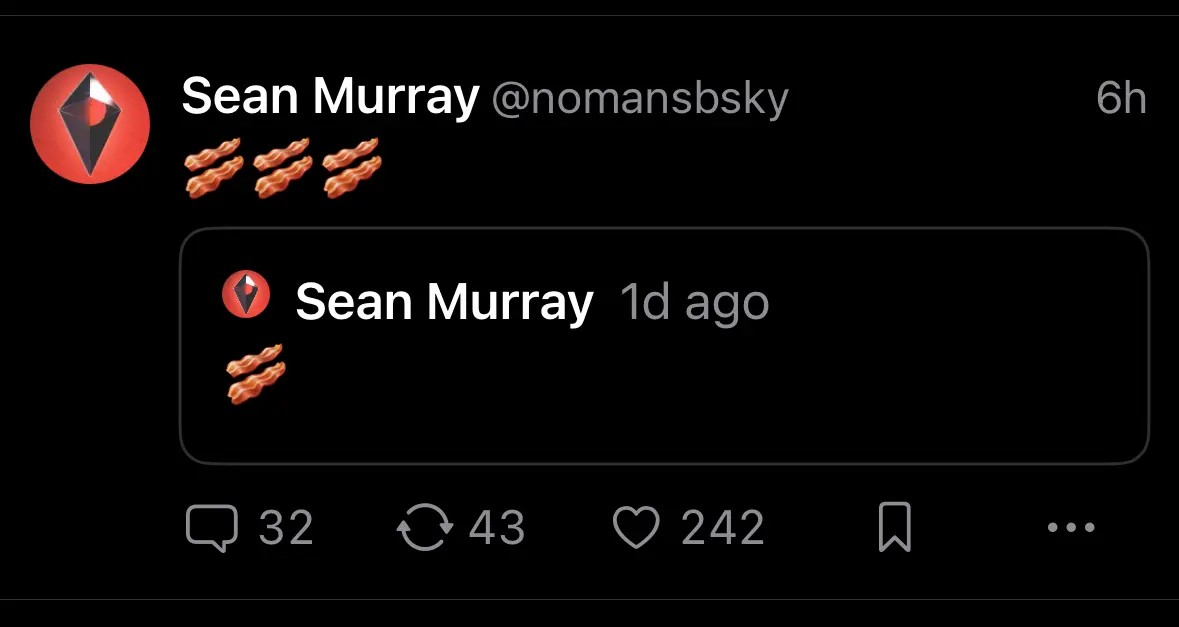Click the @nomansbsky handle
This screenshot has height=627, width=1179.
(639, 99)
